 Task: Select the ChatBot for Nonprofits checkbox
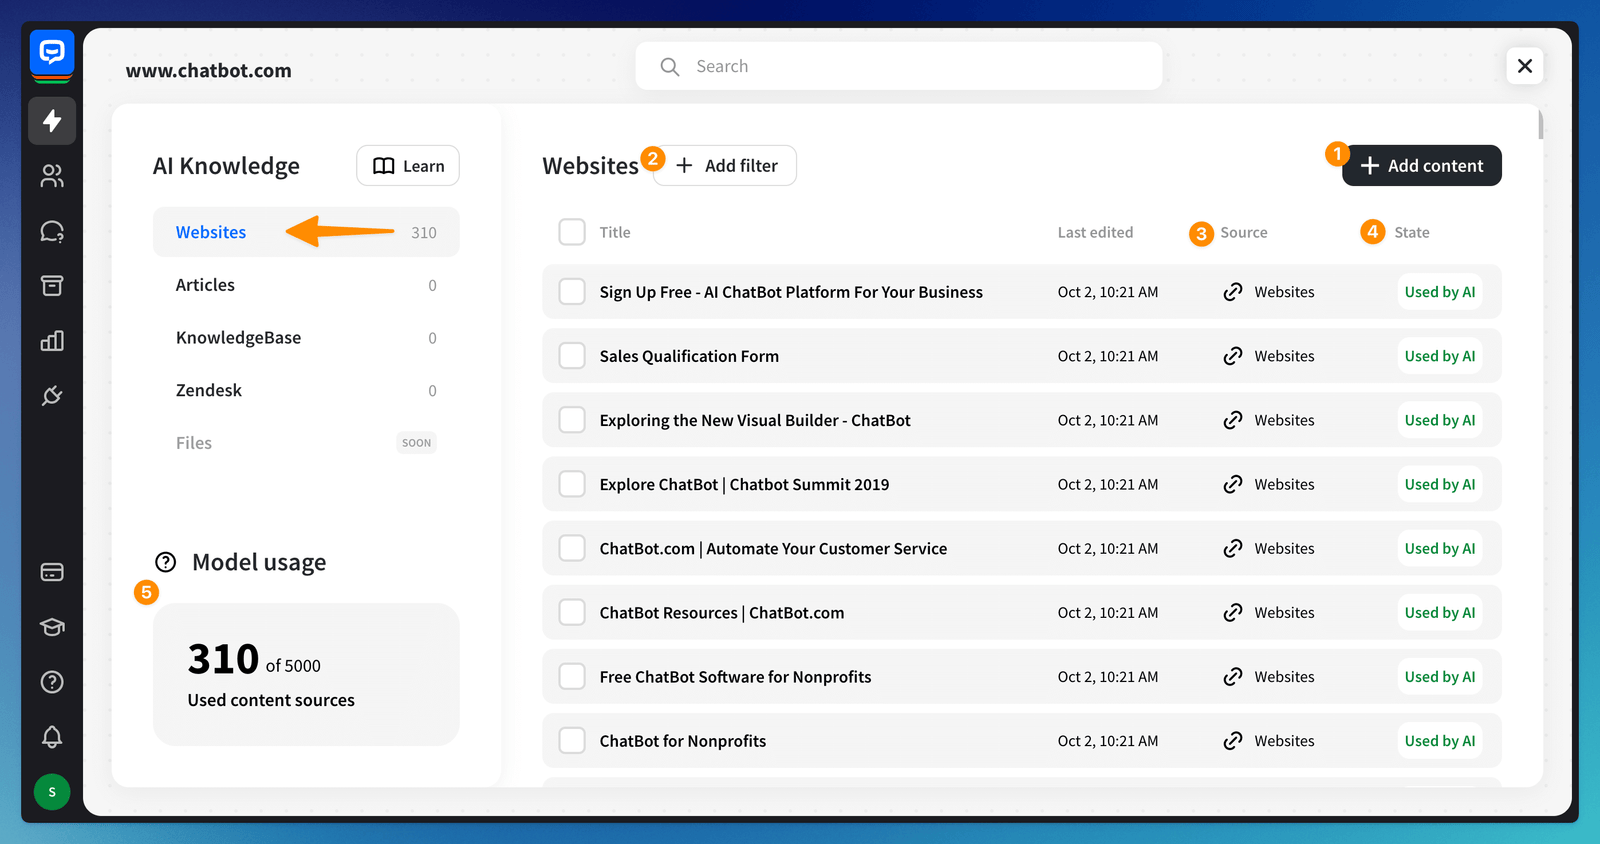point(572,741)
